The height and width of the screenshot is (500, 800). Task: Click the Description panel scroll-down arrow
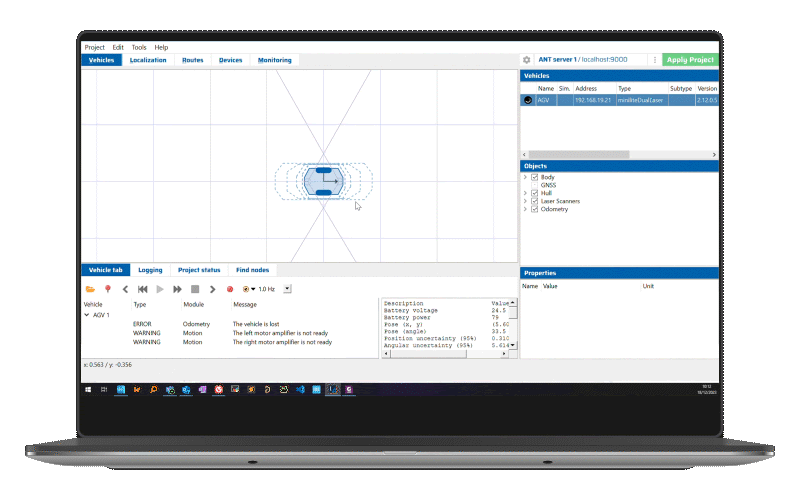coord(513,345)
